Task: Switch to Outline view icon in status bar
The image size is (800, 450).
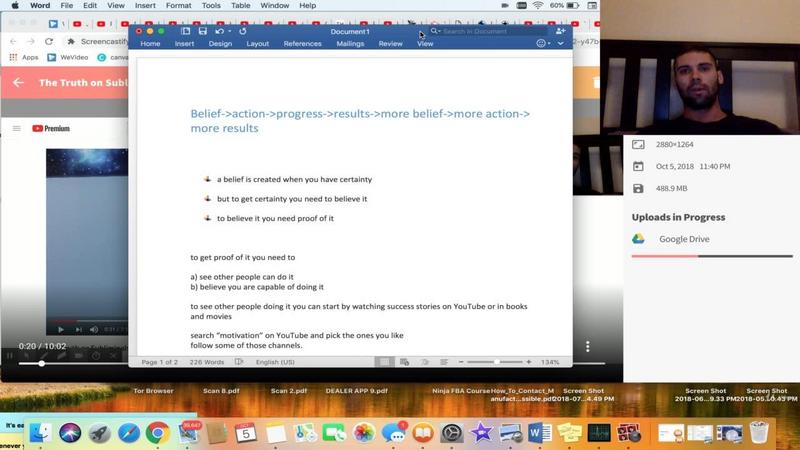Action: [x=424, y=362]
